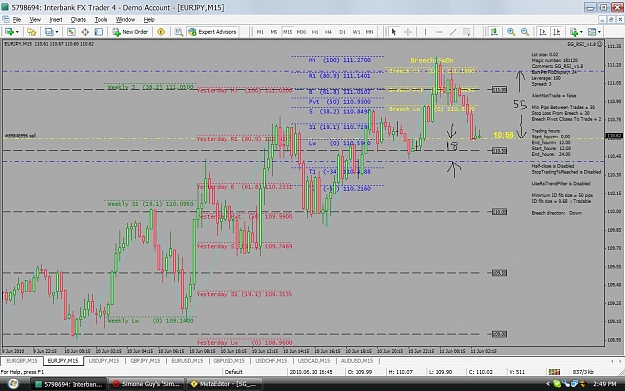Screen dimensions: 625x391
Task: Open the Windows Start button
Action: 12,384
